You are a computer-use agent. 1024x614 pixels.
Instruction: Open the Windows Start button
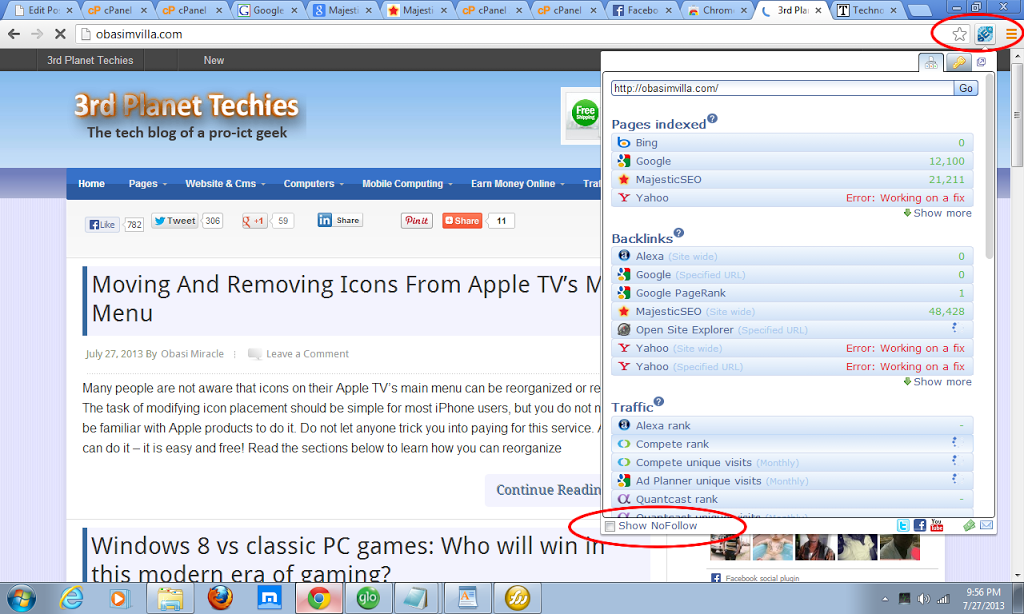[21, 598]
